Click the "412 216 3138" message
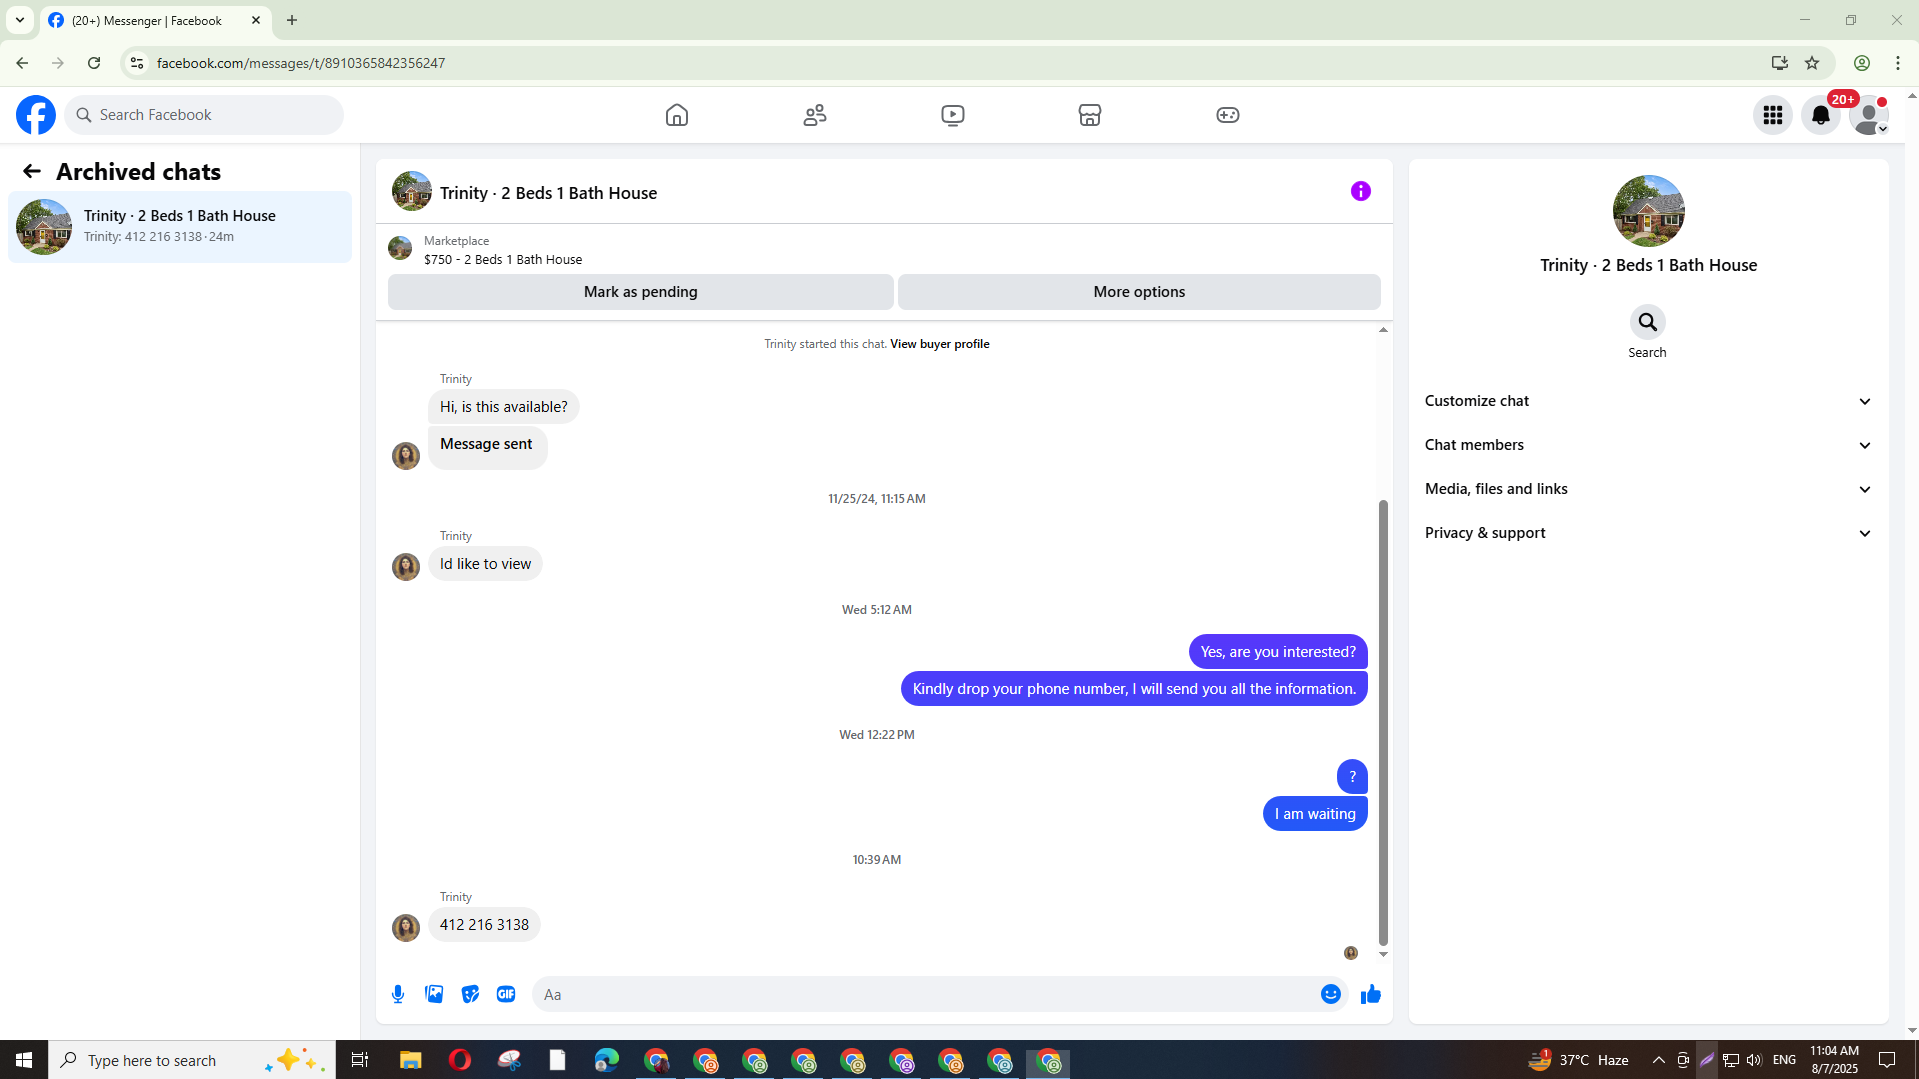Image resolution: width=1919 pixels, height=1079 pixels. pos(484,925)
